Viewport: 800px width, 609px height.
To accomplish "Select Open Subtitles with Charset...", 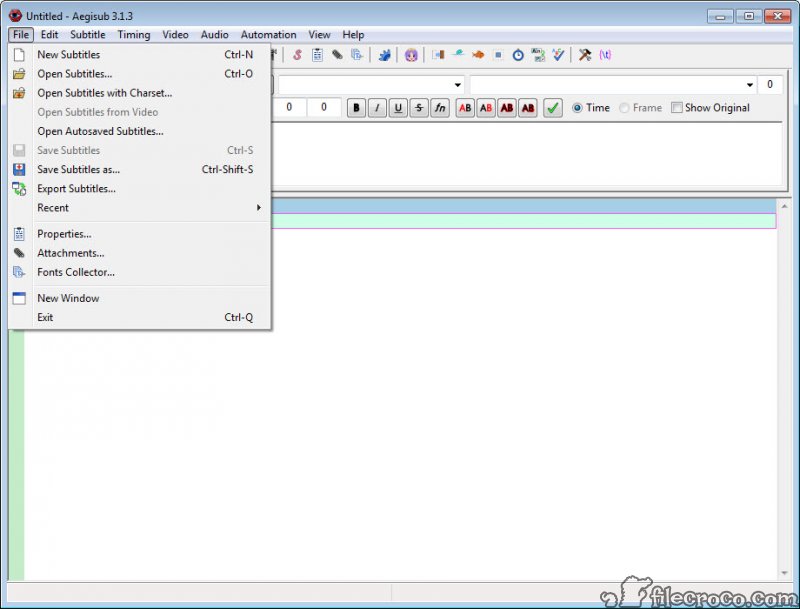I will [139, 93].
